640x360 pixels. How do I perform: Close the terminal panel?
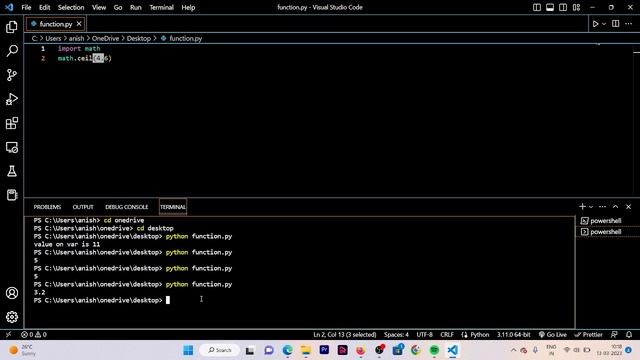click(629, 207)
